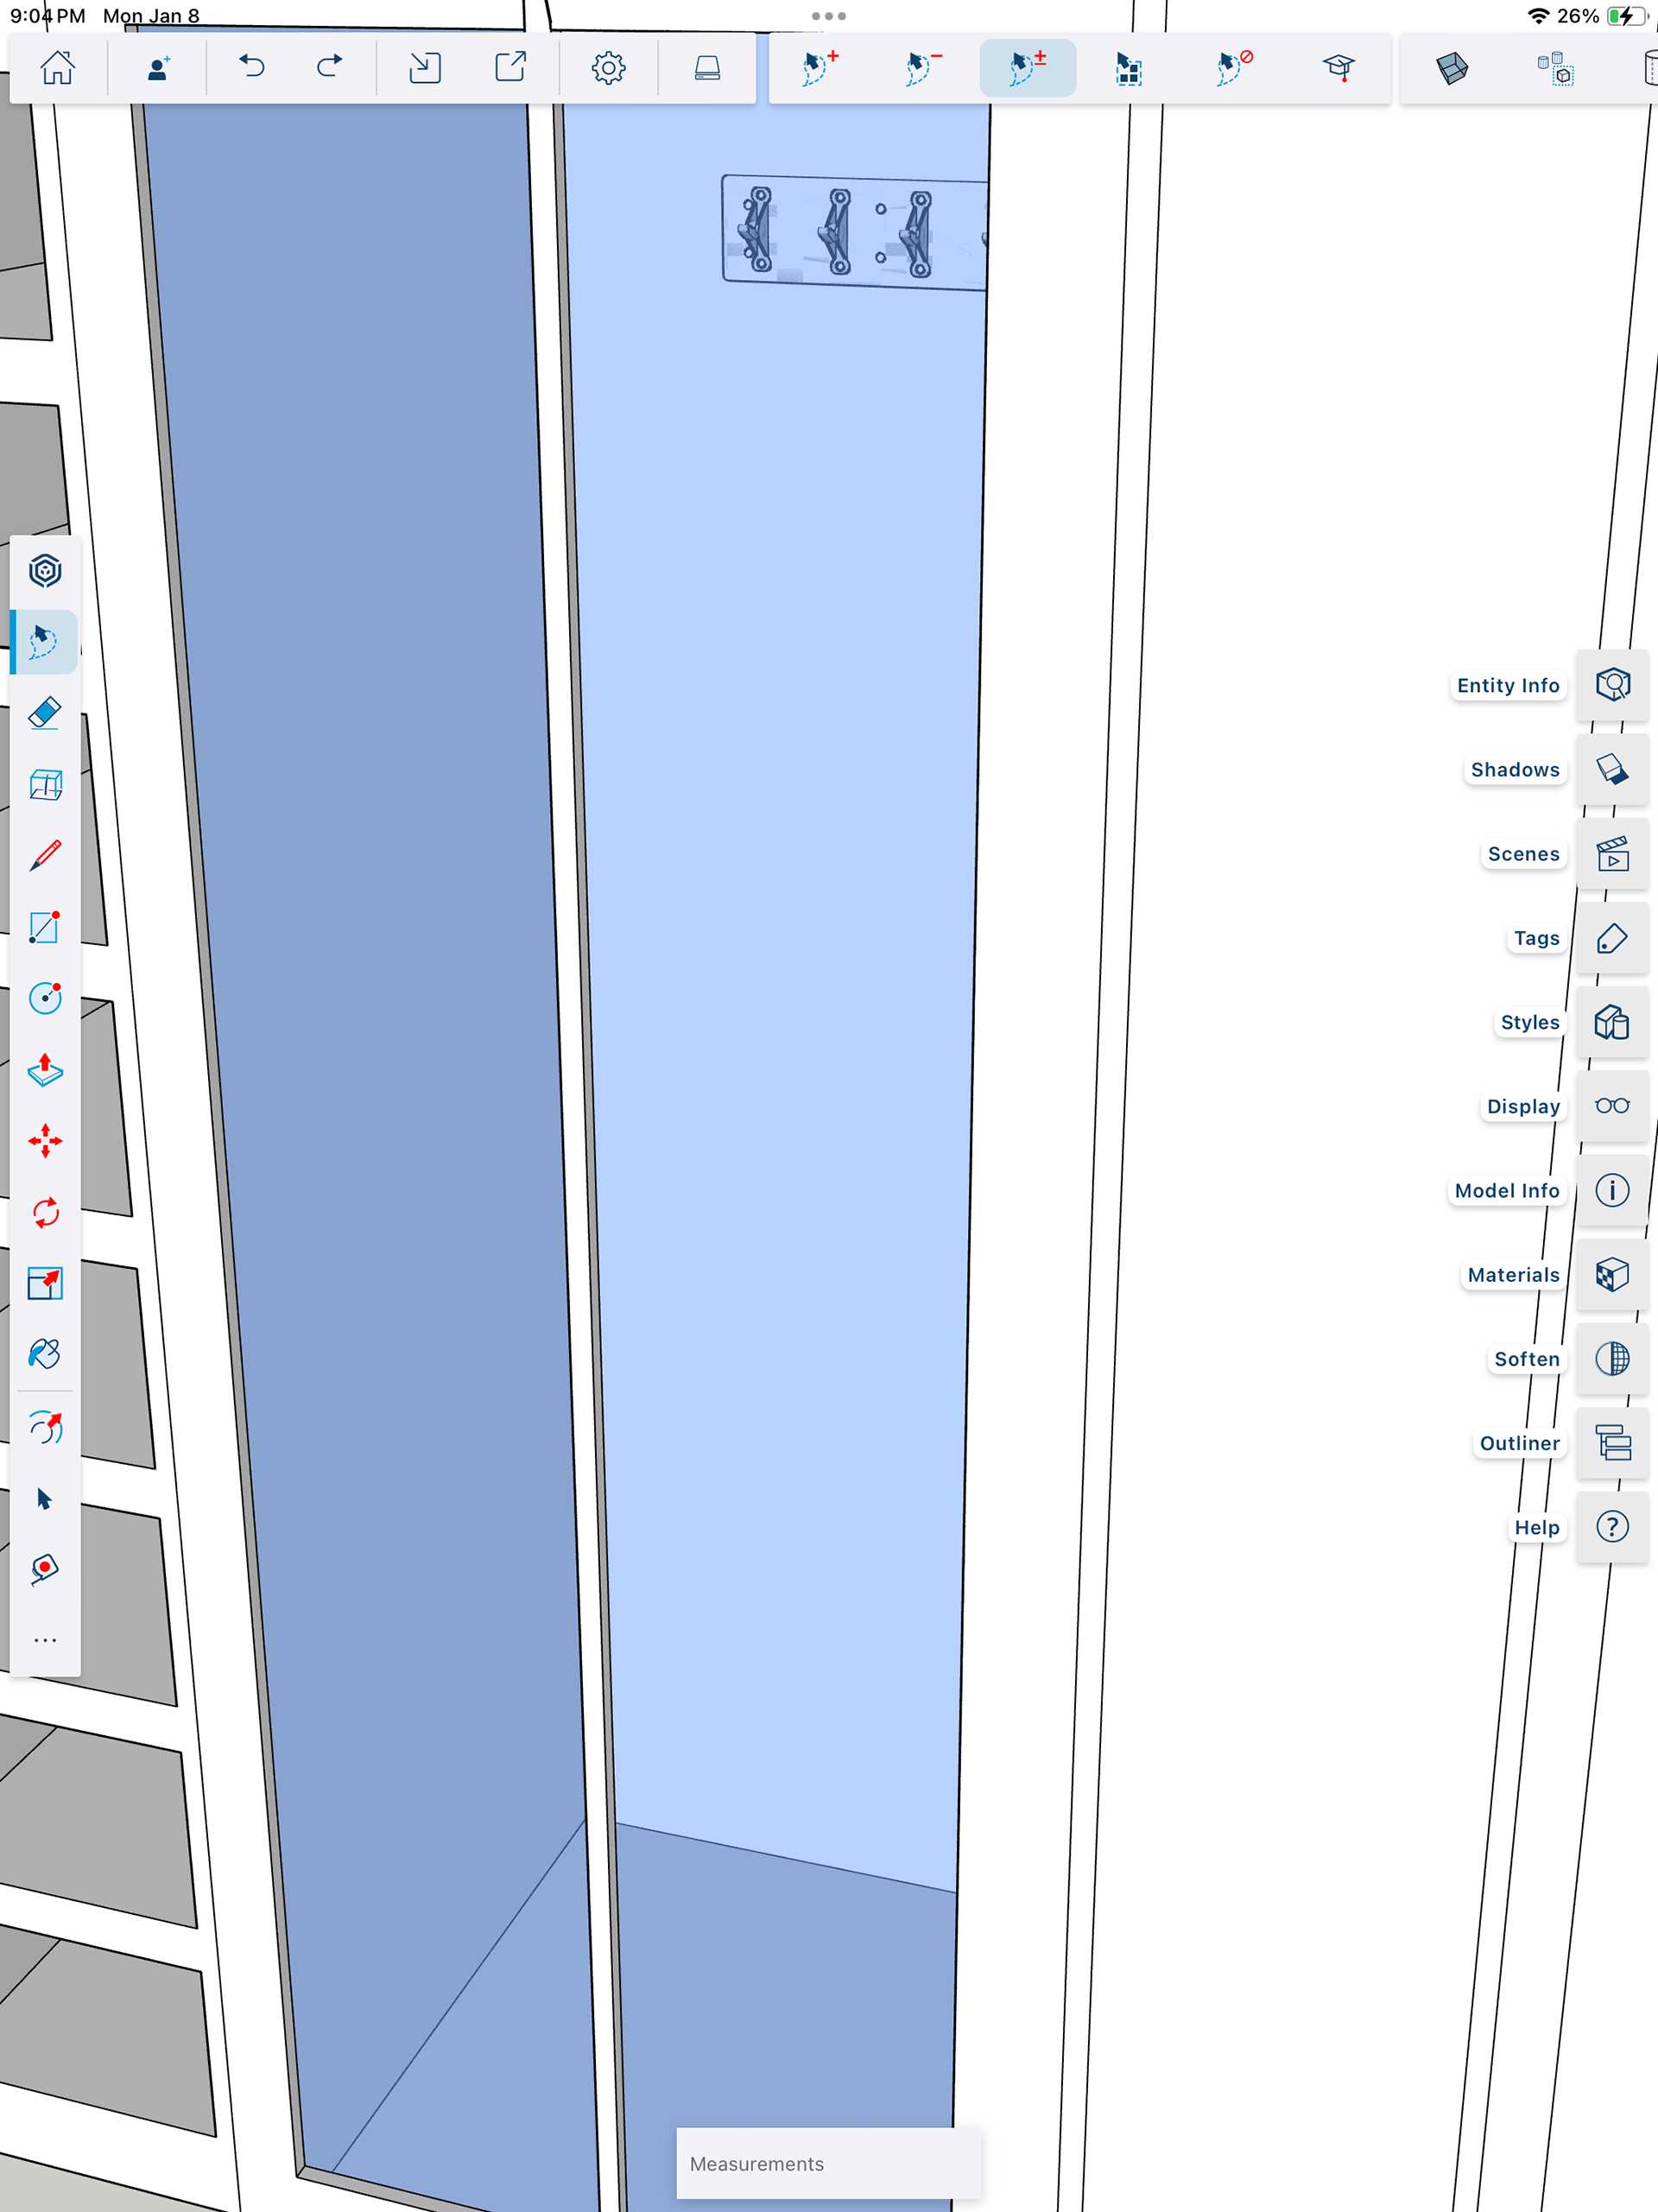Tap the Measurements input box

coord(828,2163)
